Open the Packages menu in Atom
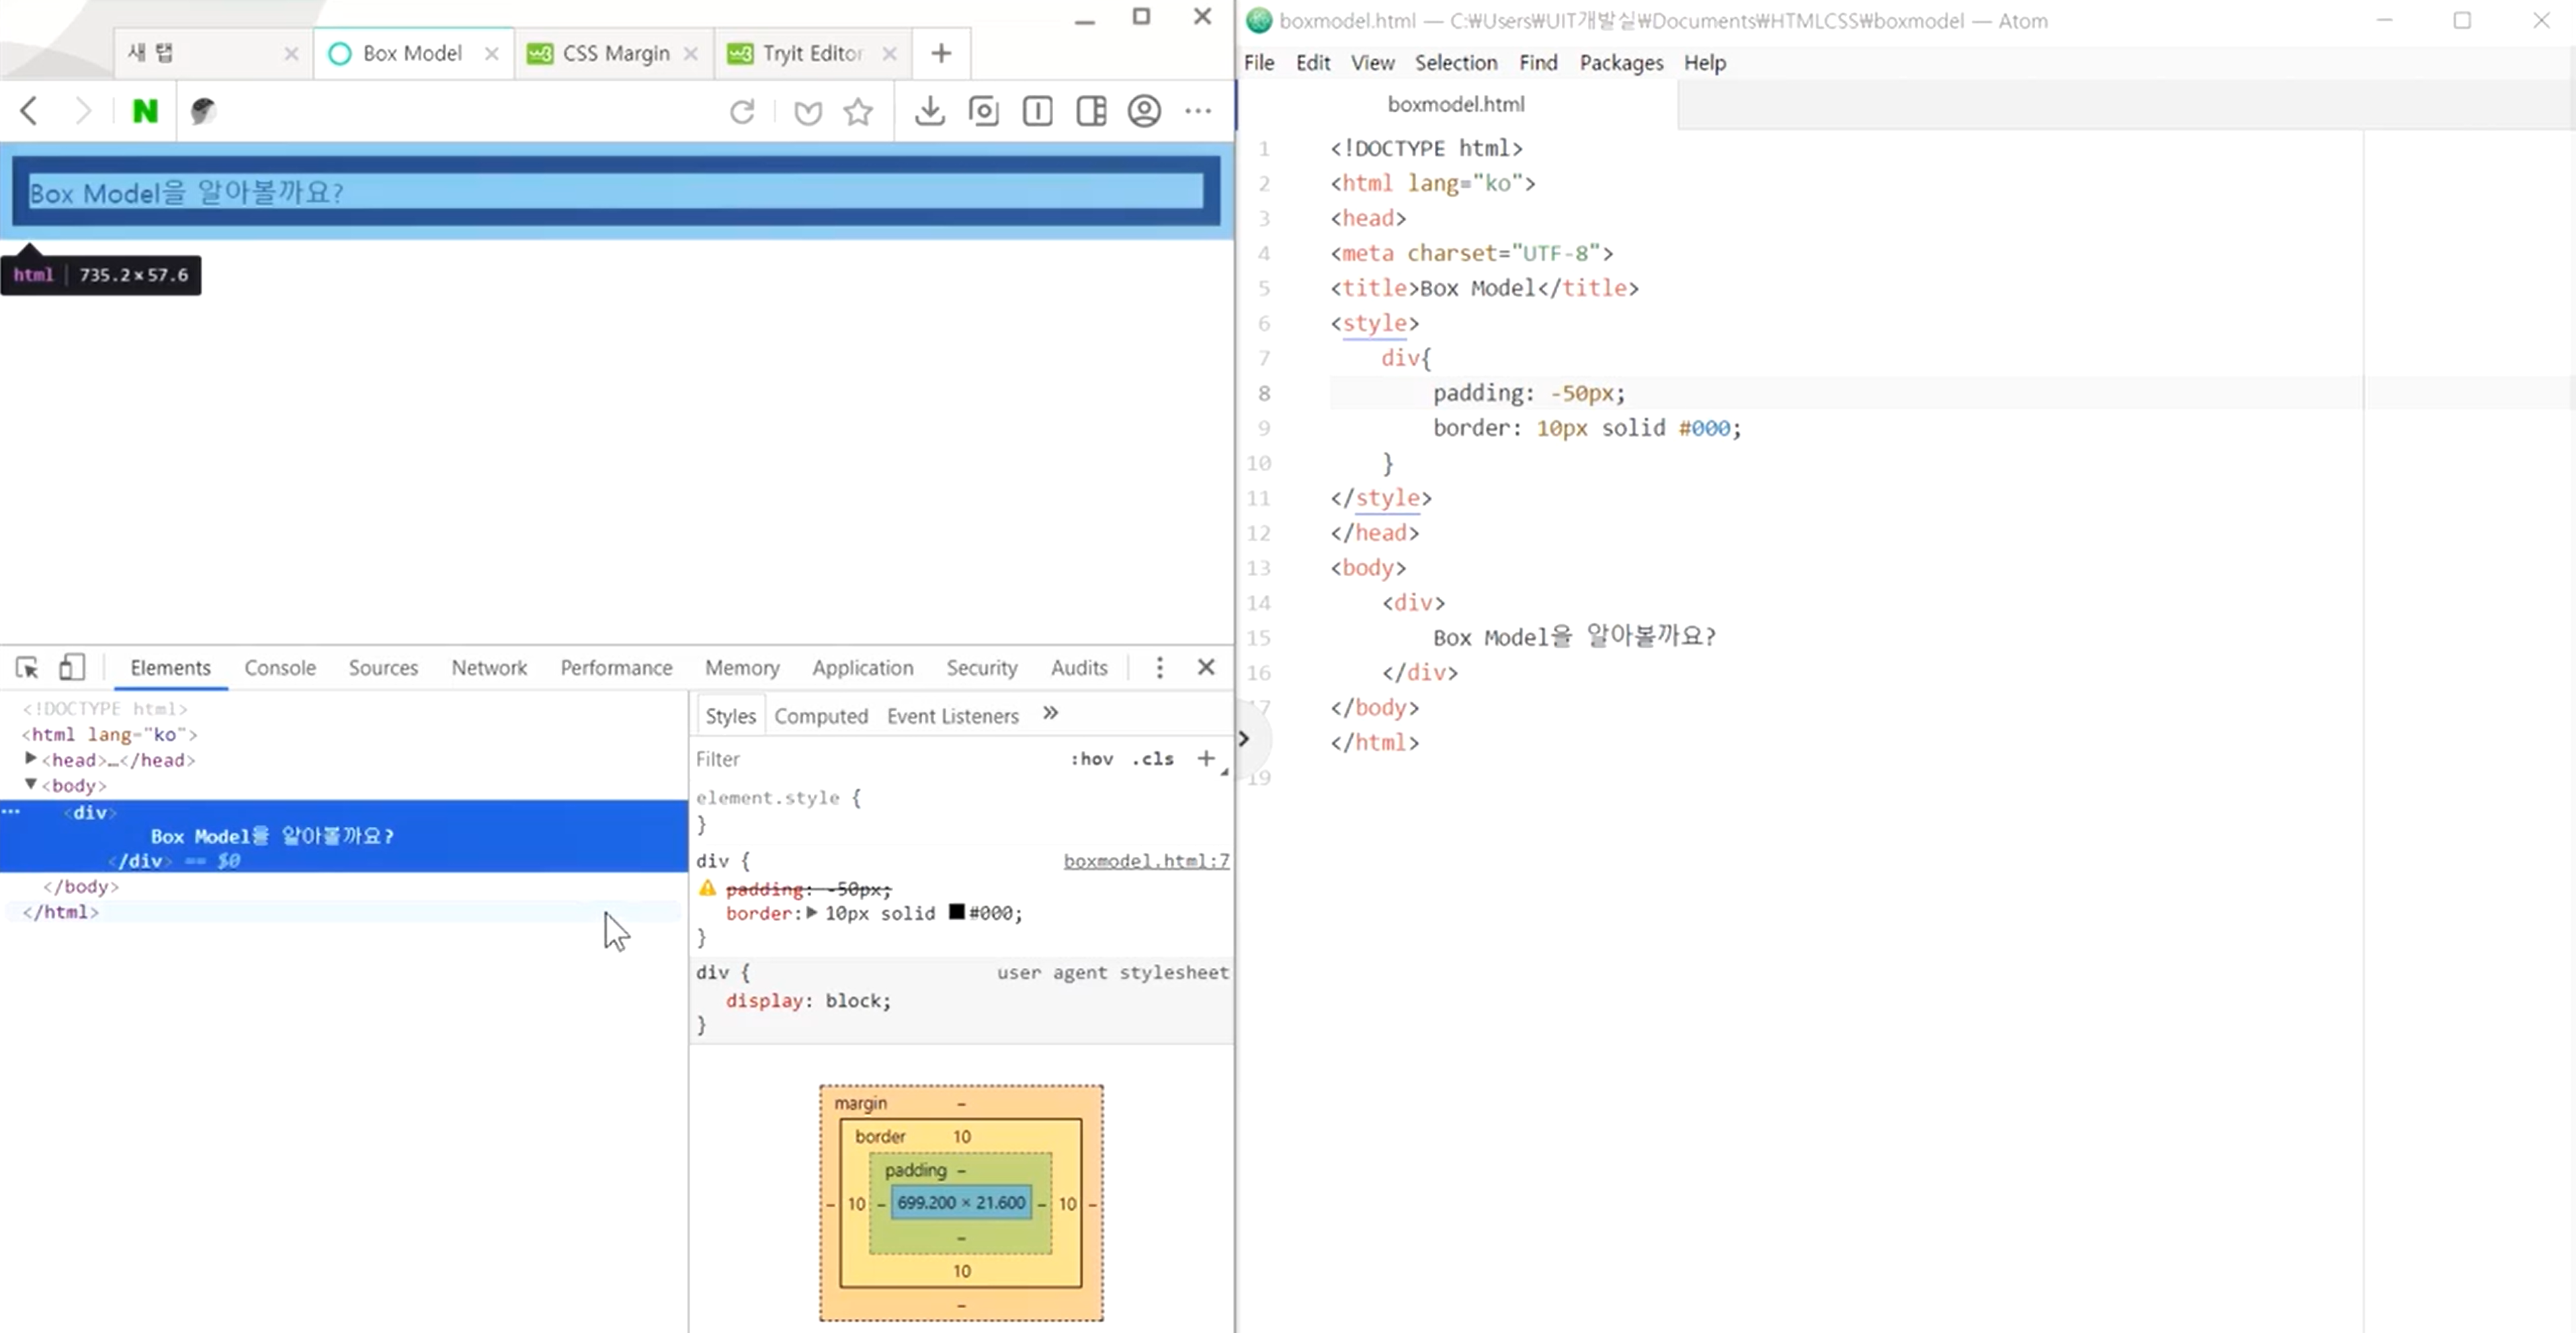The image size is (2576, 1333). (x=1620, y=63)
